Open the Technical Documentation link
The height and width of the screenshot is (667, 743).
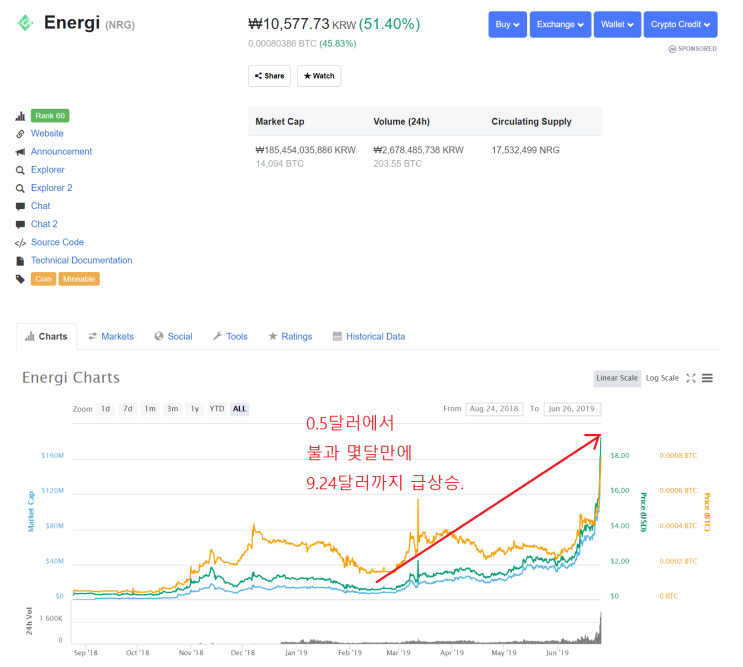[x=81, y=260]
